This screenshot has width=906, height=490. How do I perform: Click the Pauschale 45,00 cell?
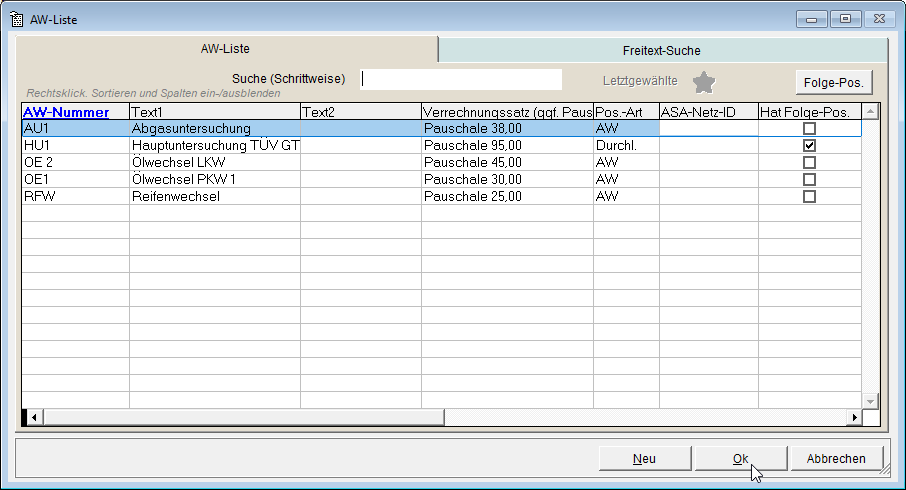click(507, 162)
